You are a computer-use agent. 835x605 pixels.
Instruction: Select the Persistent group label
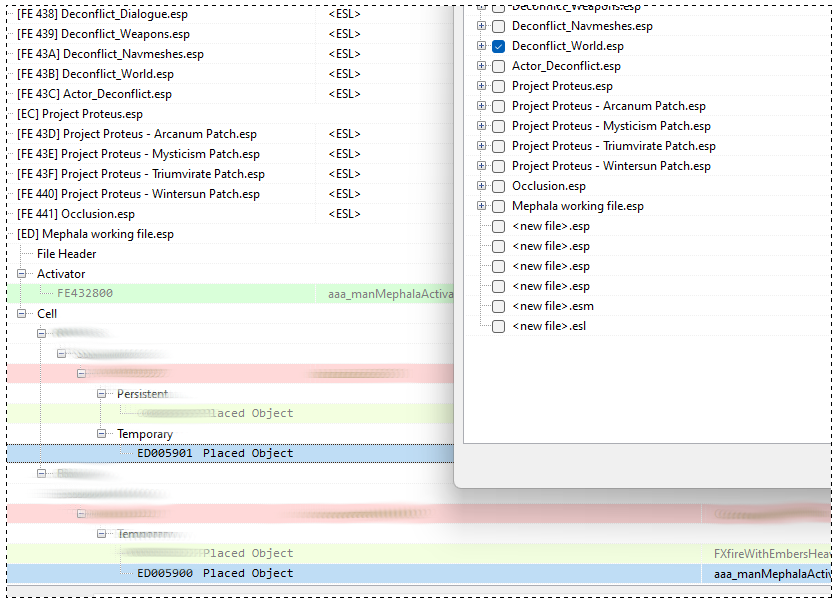coord(142,394)
